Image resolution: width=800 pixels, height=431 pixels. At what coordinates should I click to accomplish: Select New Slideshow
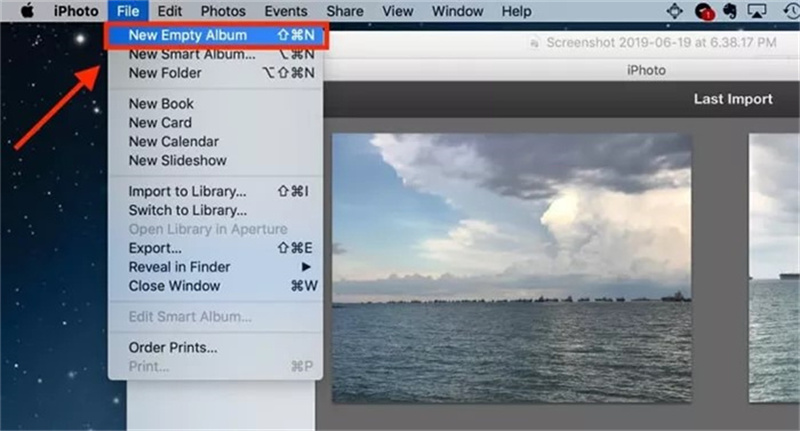pos(215,160)
